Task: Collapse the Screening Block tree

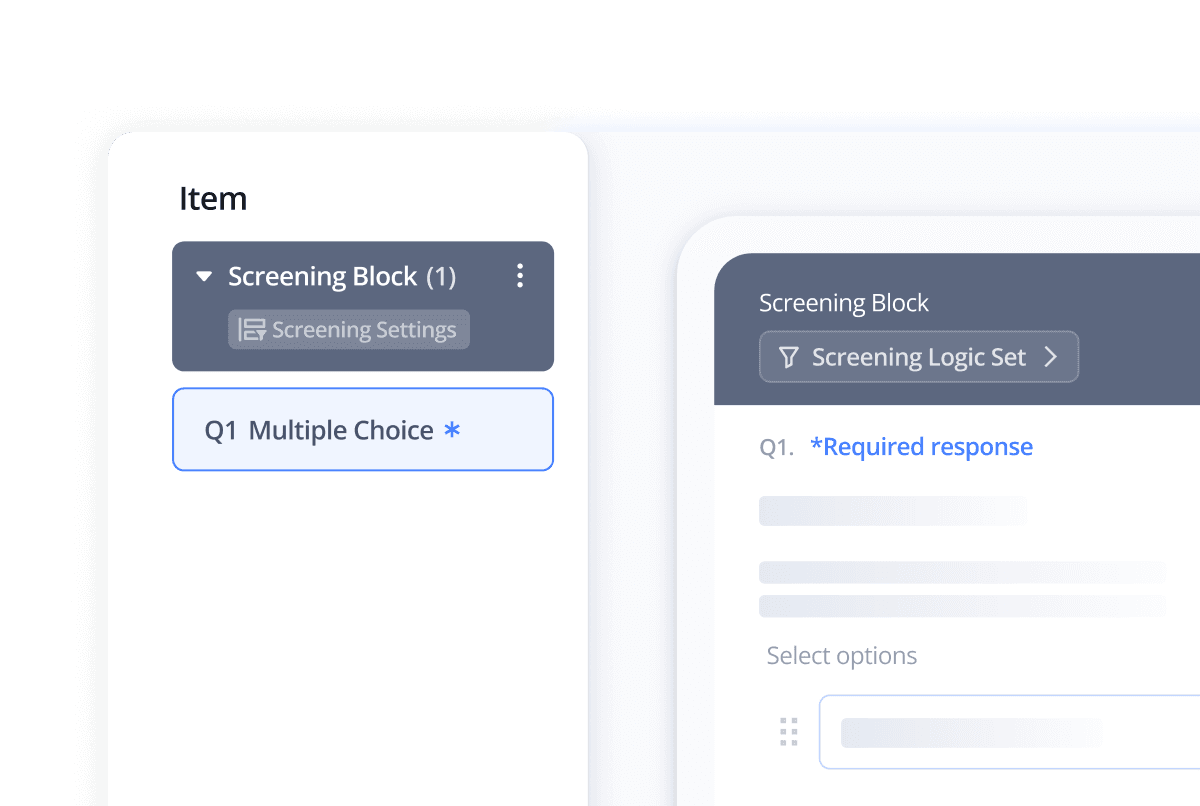Action: click(x=203, y=276)
